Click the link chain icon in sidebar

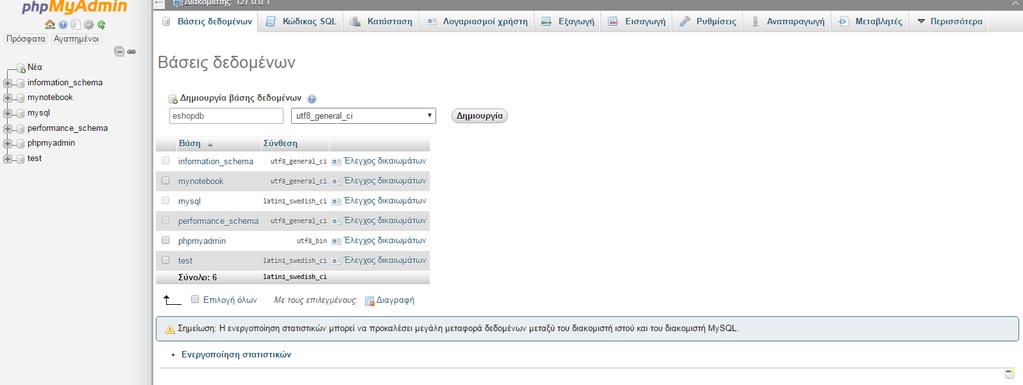click(x=131, y=52)
